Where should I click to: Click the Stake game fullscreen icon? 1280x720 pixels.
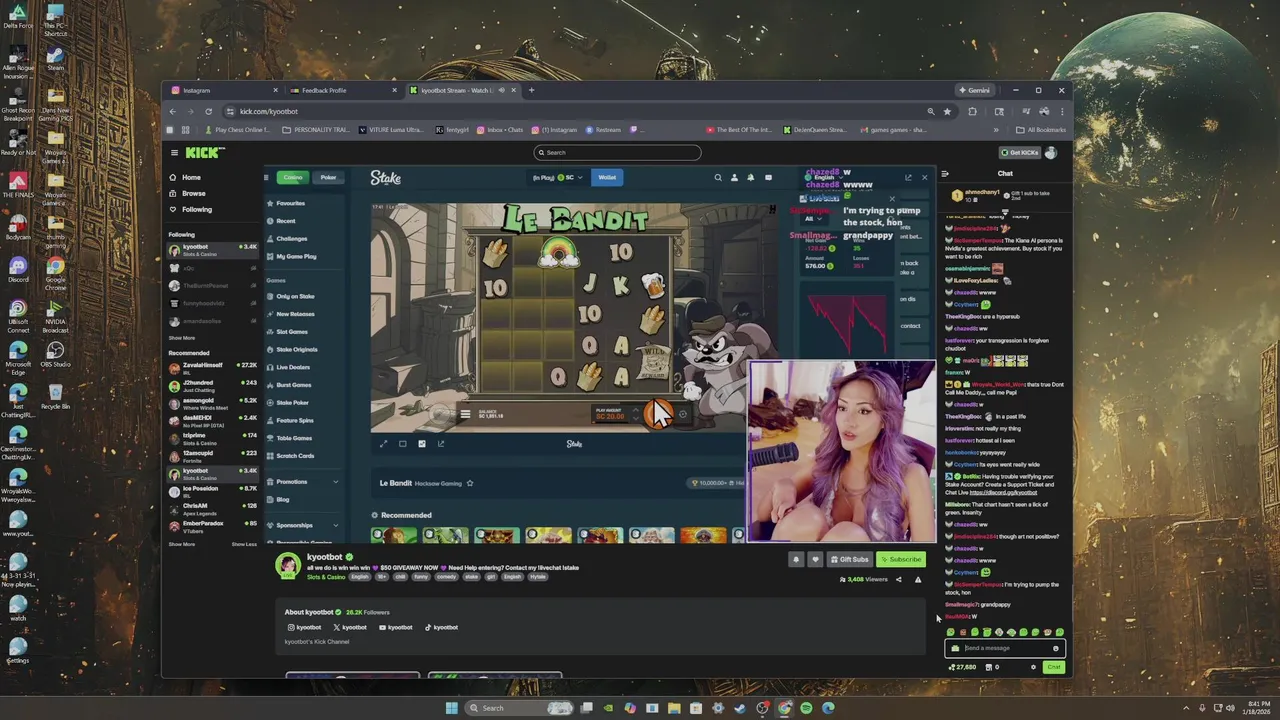click(383, 444)
